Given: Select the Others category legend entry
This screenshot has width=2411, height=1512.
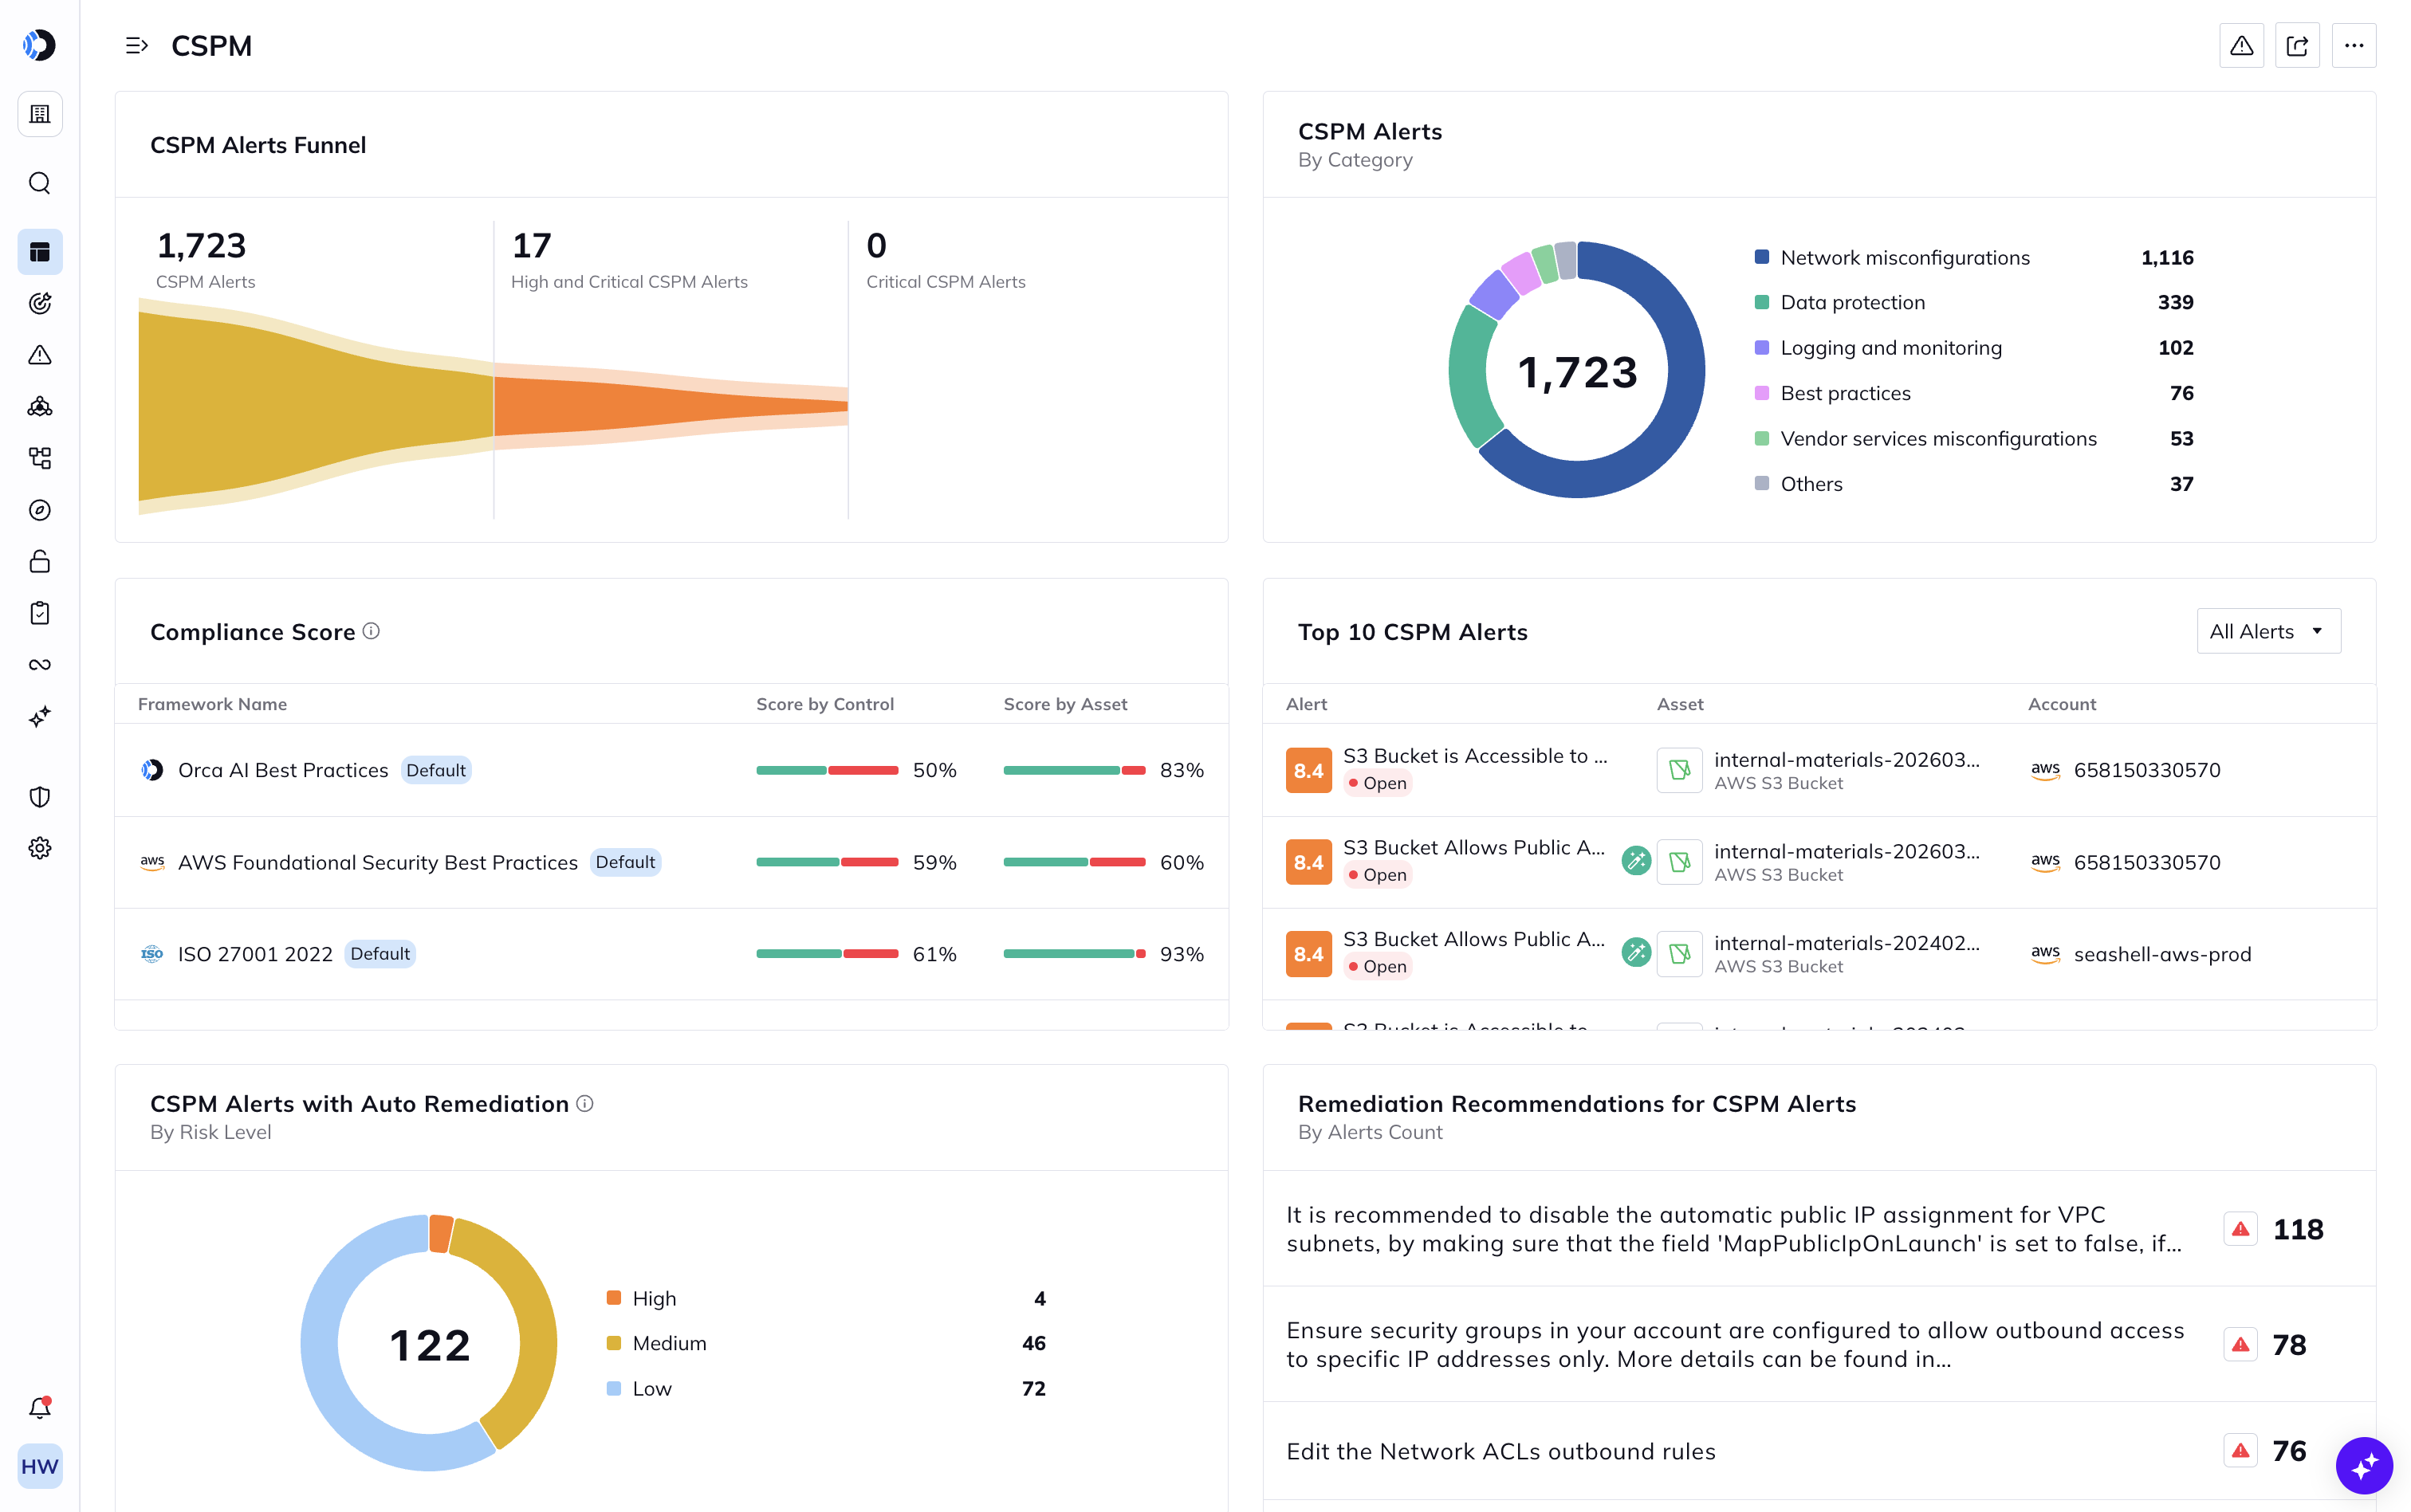Looking at the screenshot, I should coord(1974,484).
